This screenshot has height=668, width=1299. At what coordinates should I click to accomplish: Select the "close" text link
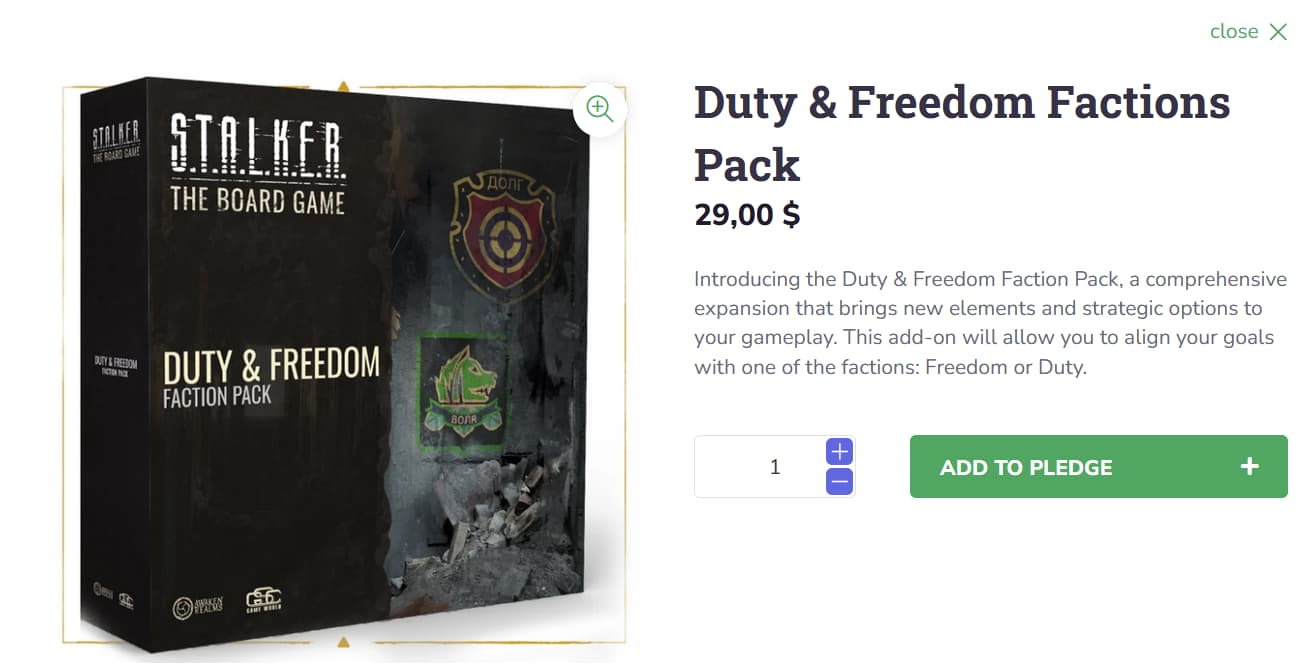point(1234,32)
